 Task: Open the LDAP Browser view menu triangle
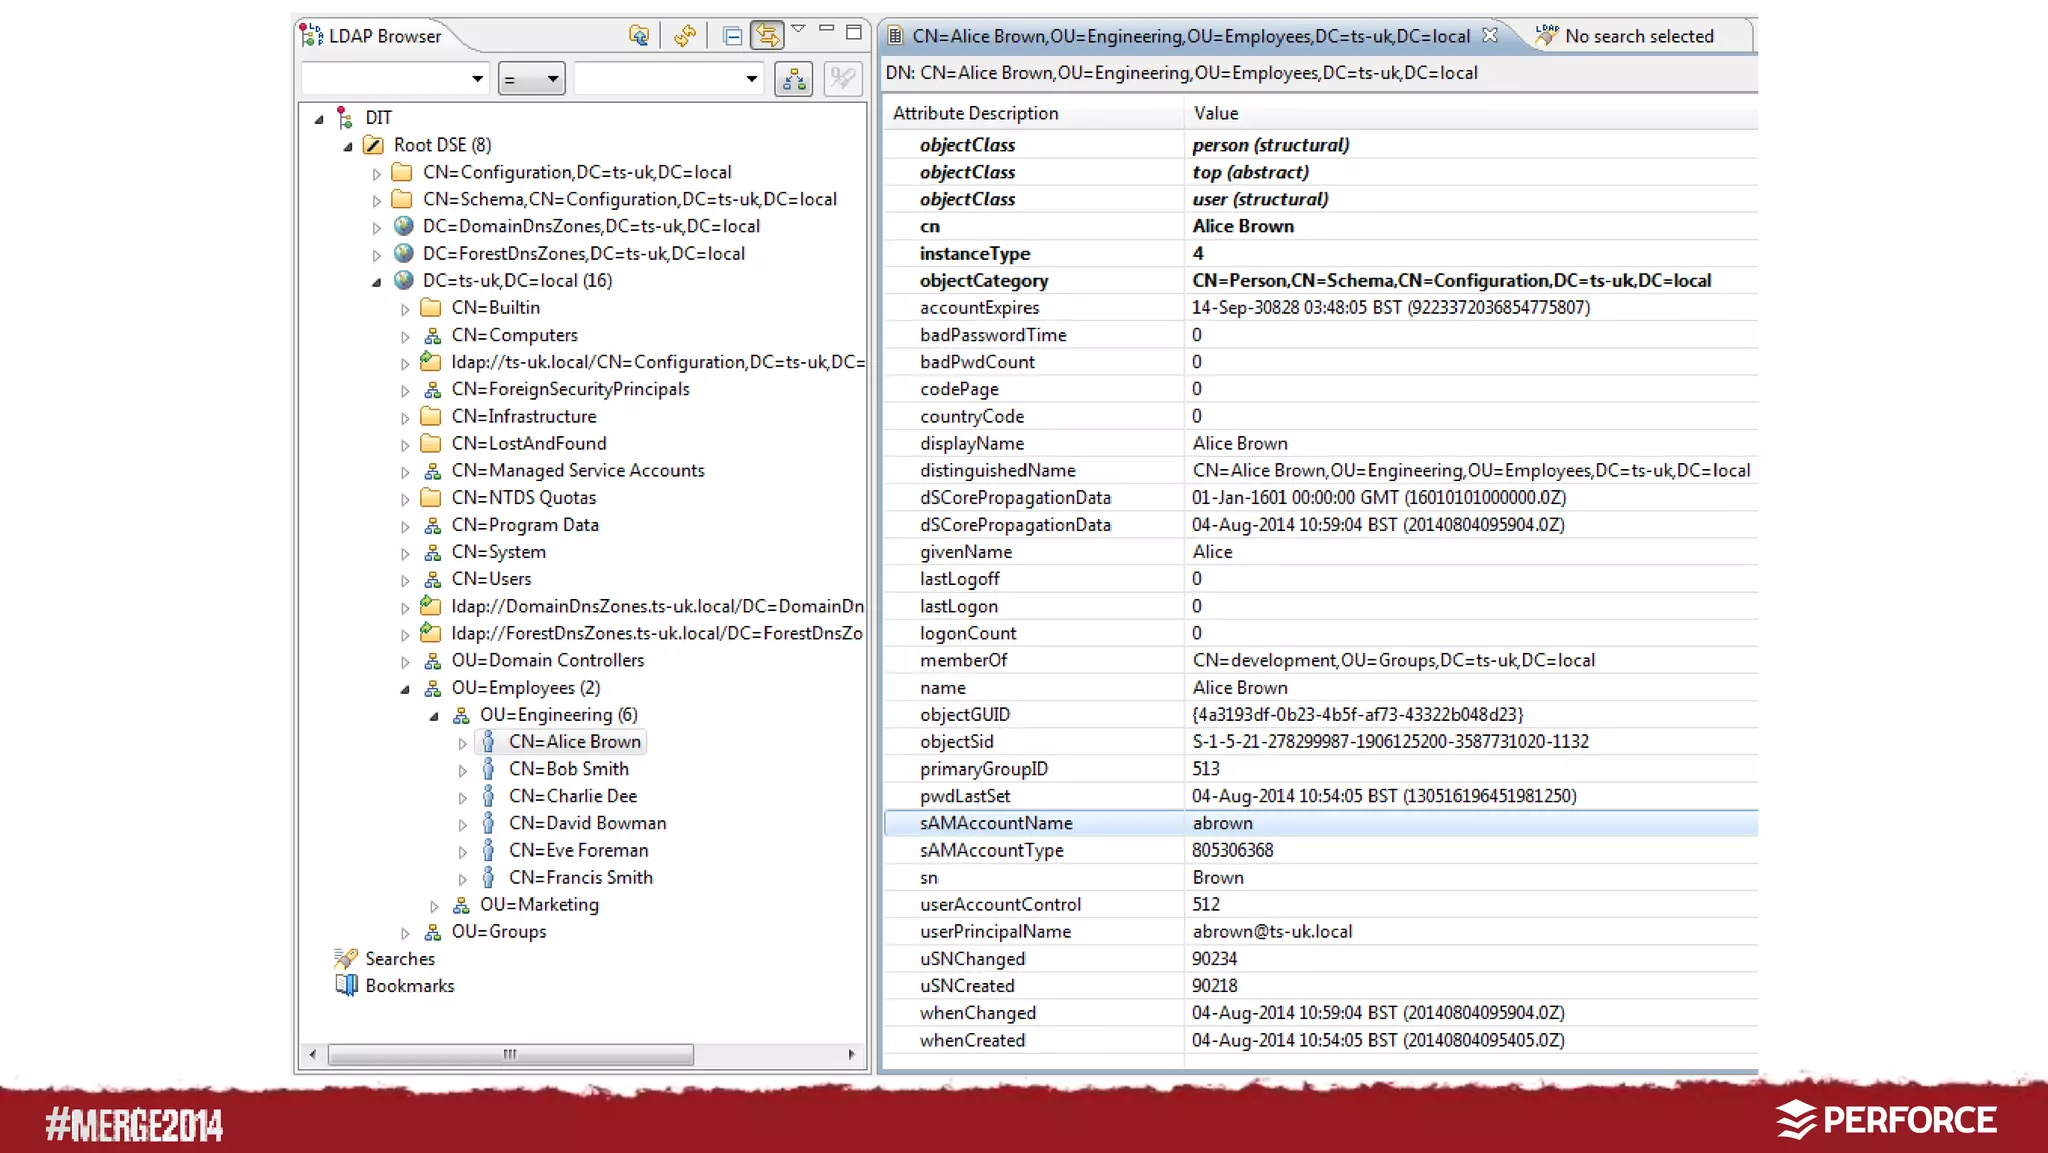pos(798,30)
